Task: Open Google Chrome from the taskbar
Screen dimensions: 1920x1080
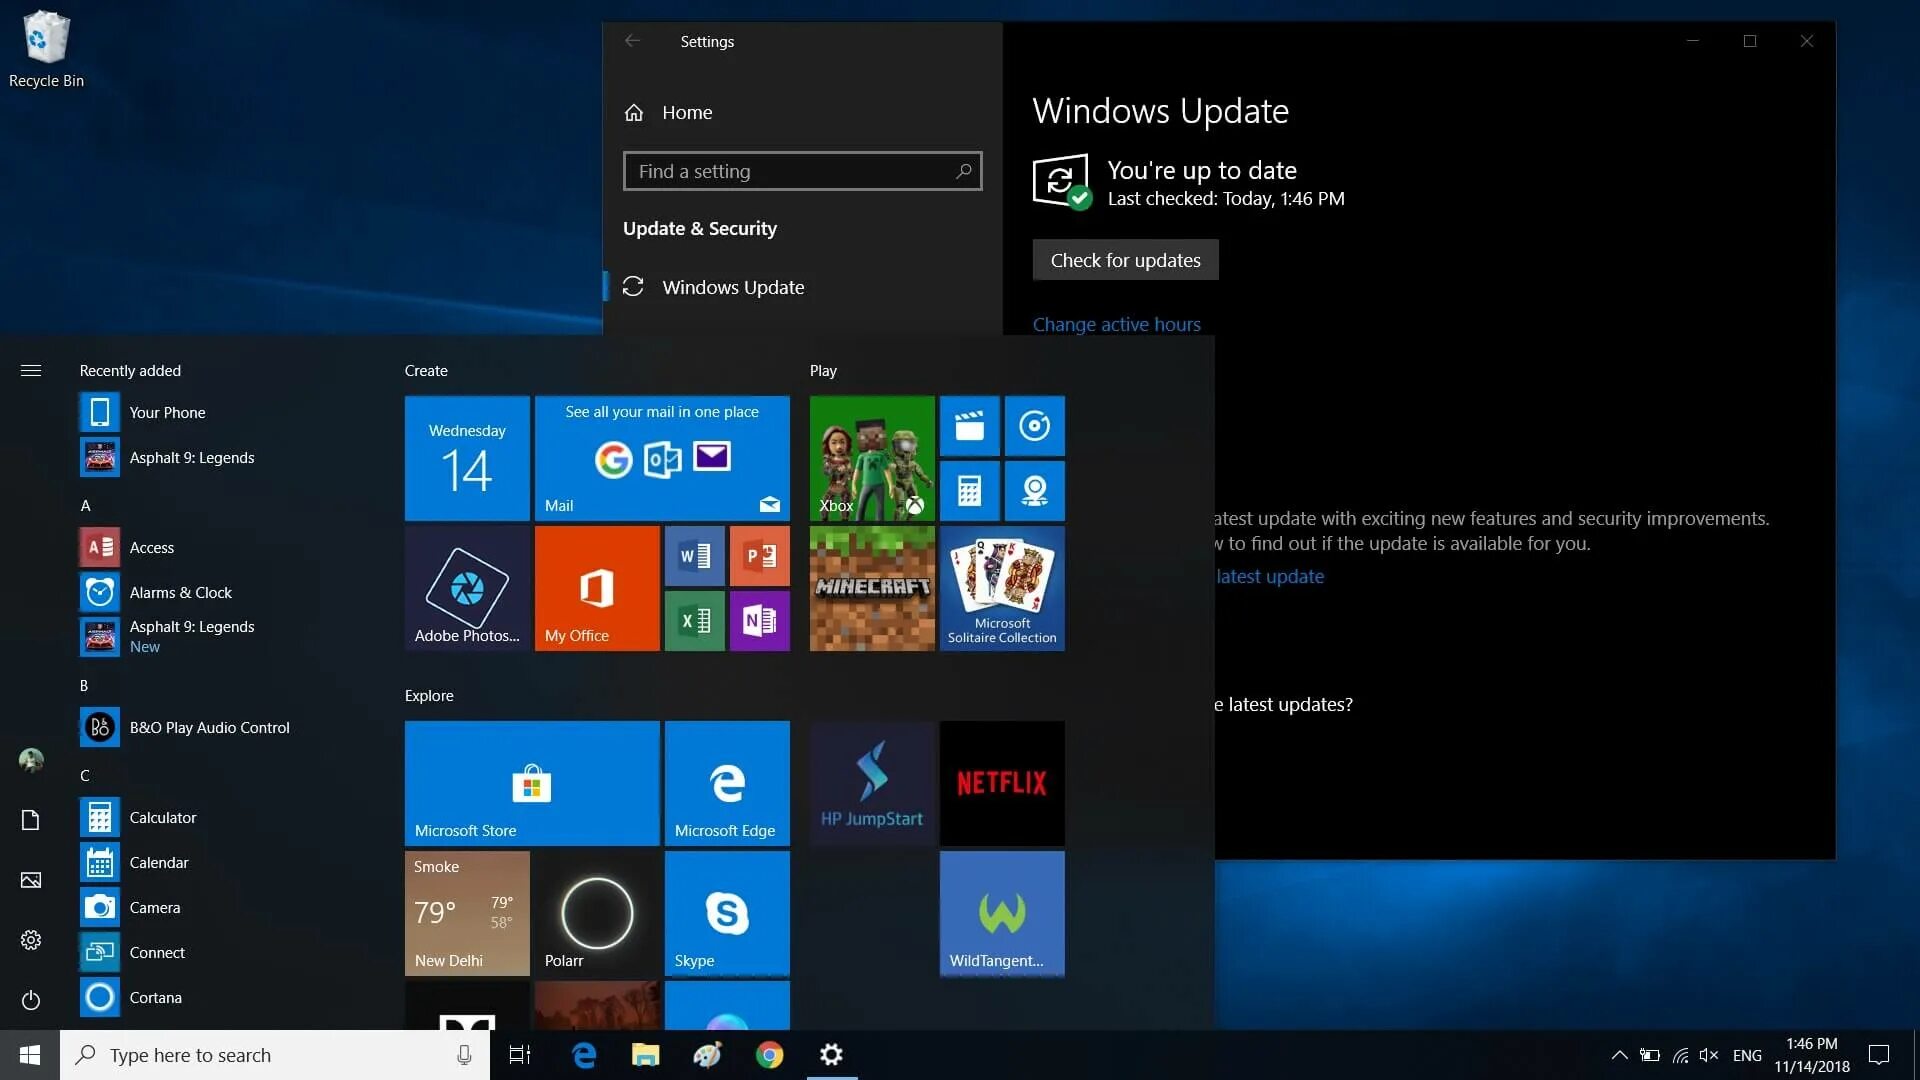Action: [x=769, y=1055]
